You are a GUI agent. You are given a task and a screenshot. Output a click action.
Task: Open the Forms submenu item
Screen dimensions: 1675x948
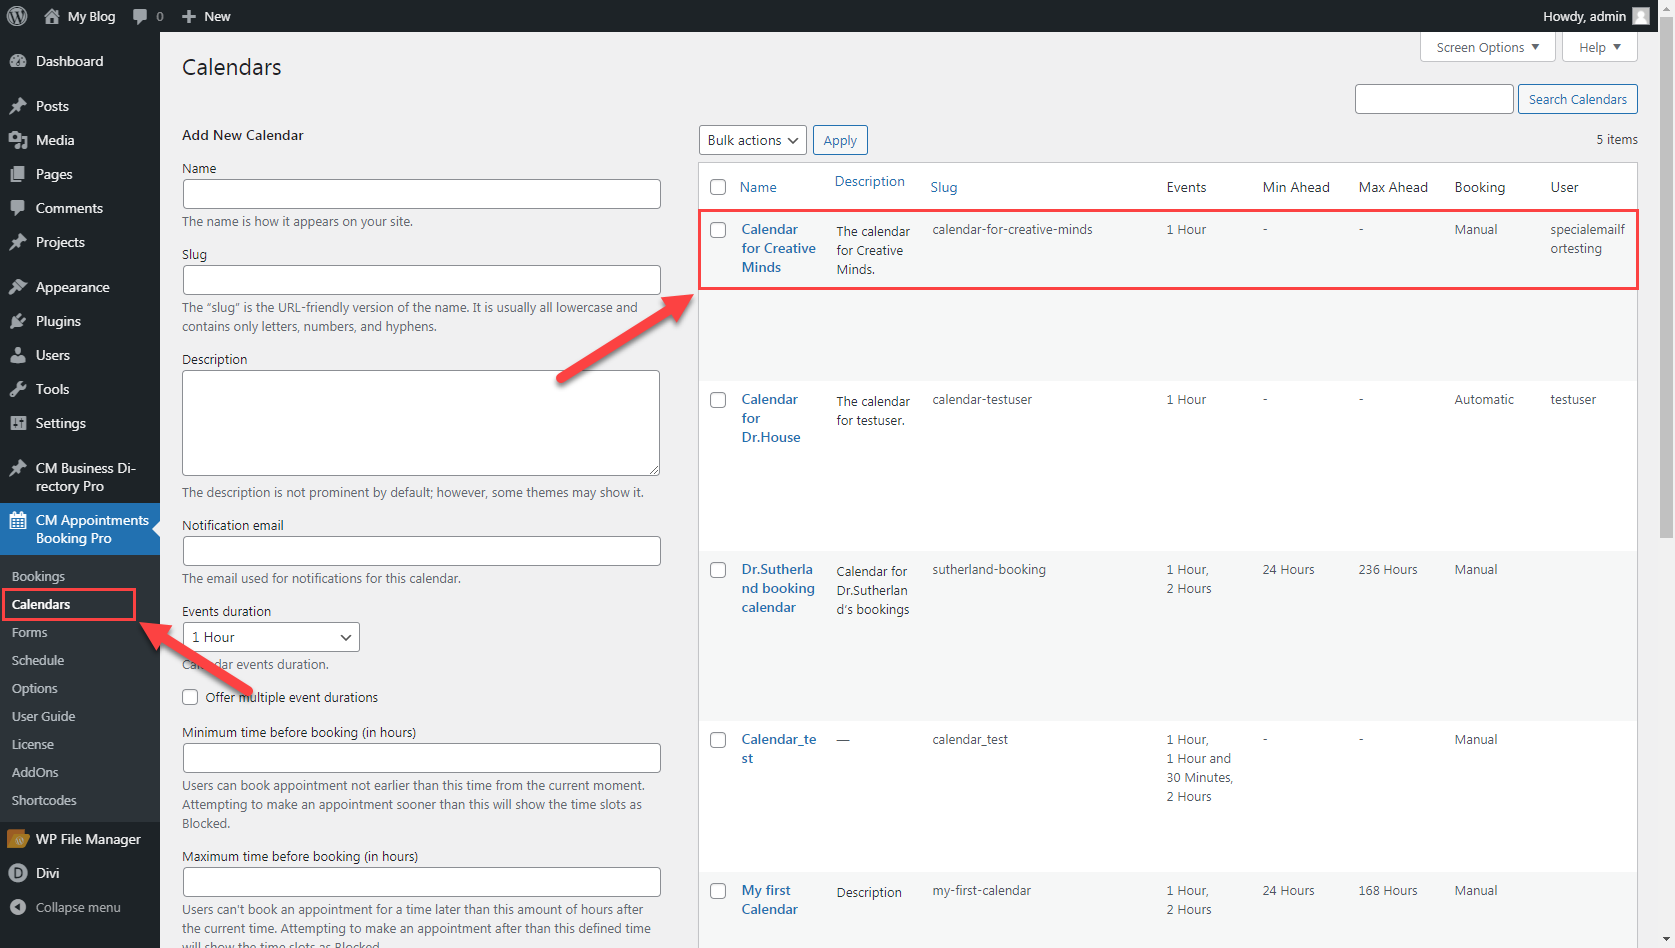pyautogui.click(x=29, y=632)
